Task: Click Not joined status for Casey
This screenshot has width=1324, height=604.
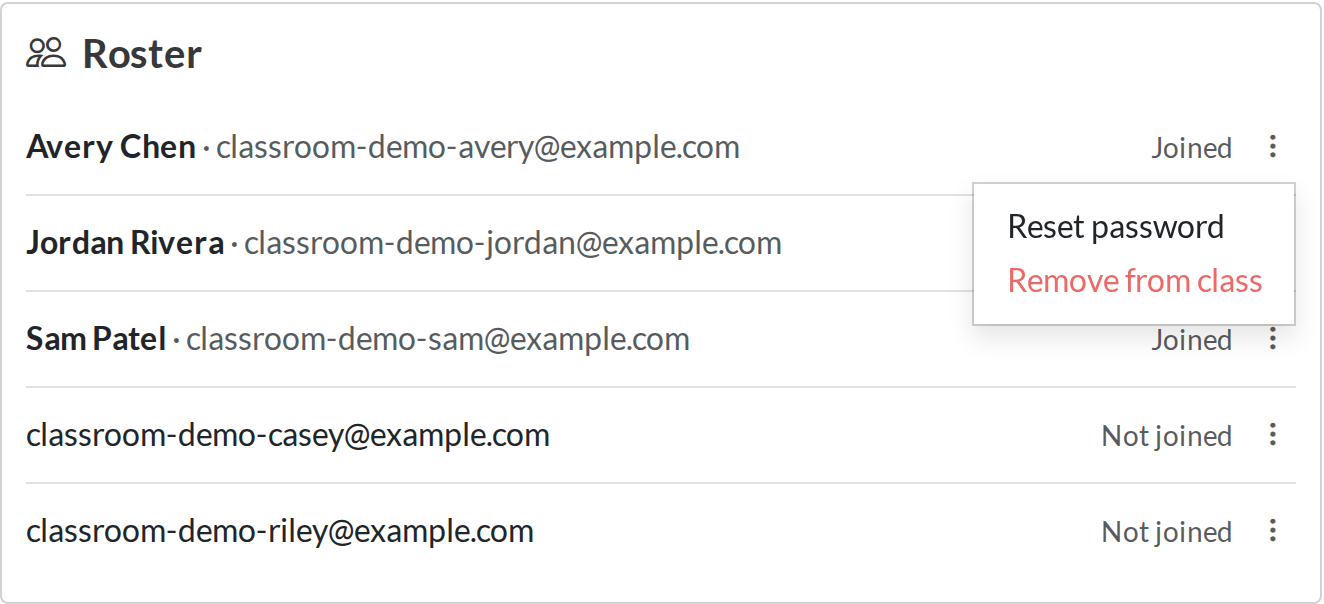Action: click(1166, 436)
